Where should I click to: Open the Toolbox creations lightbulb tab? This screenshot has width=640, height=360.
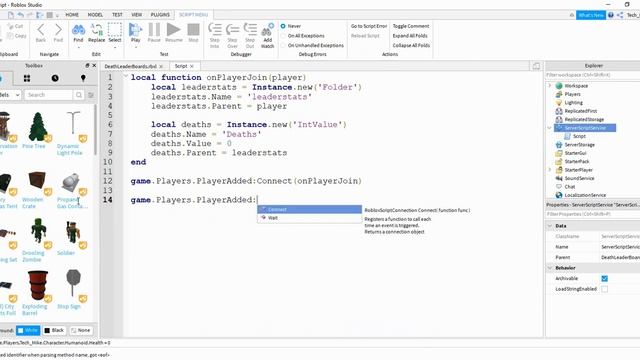pyautogui.click(x=83, y=78)
